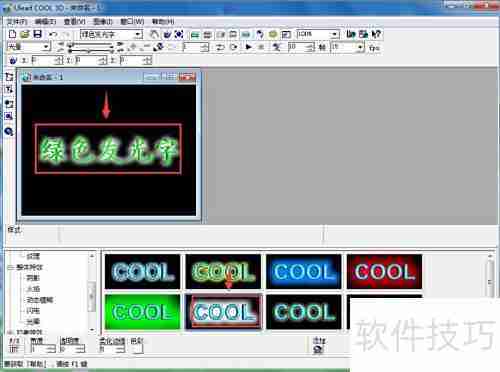Collapse the 整体特效 tree node
The width and height of the screenshot is (500, 372).
[x=10, y=267]
